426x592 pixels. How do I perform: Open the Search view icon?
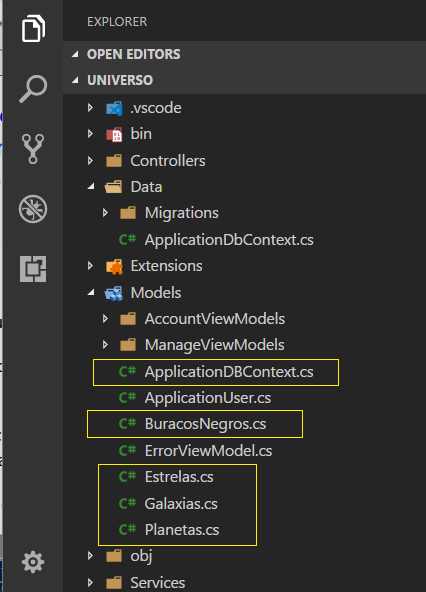click(x=33, y=89)
